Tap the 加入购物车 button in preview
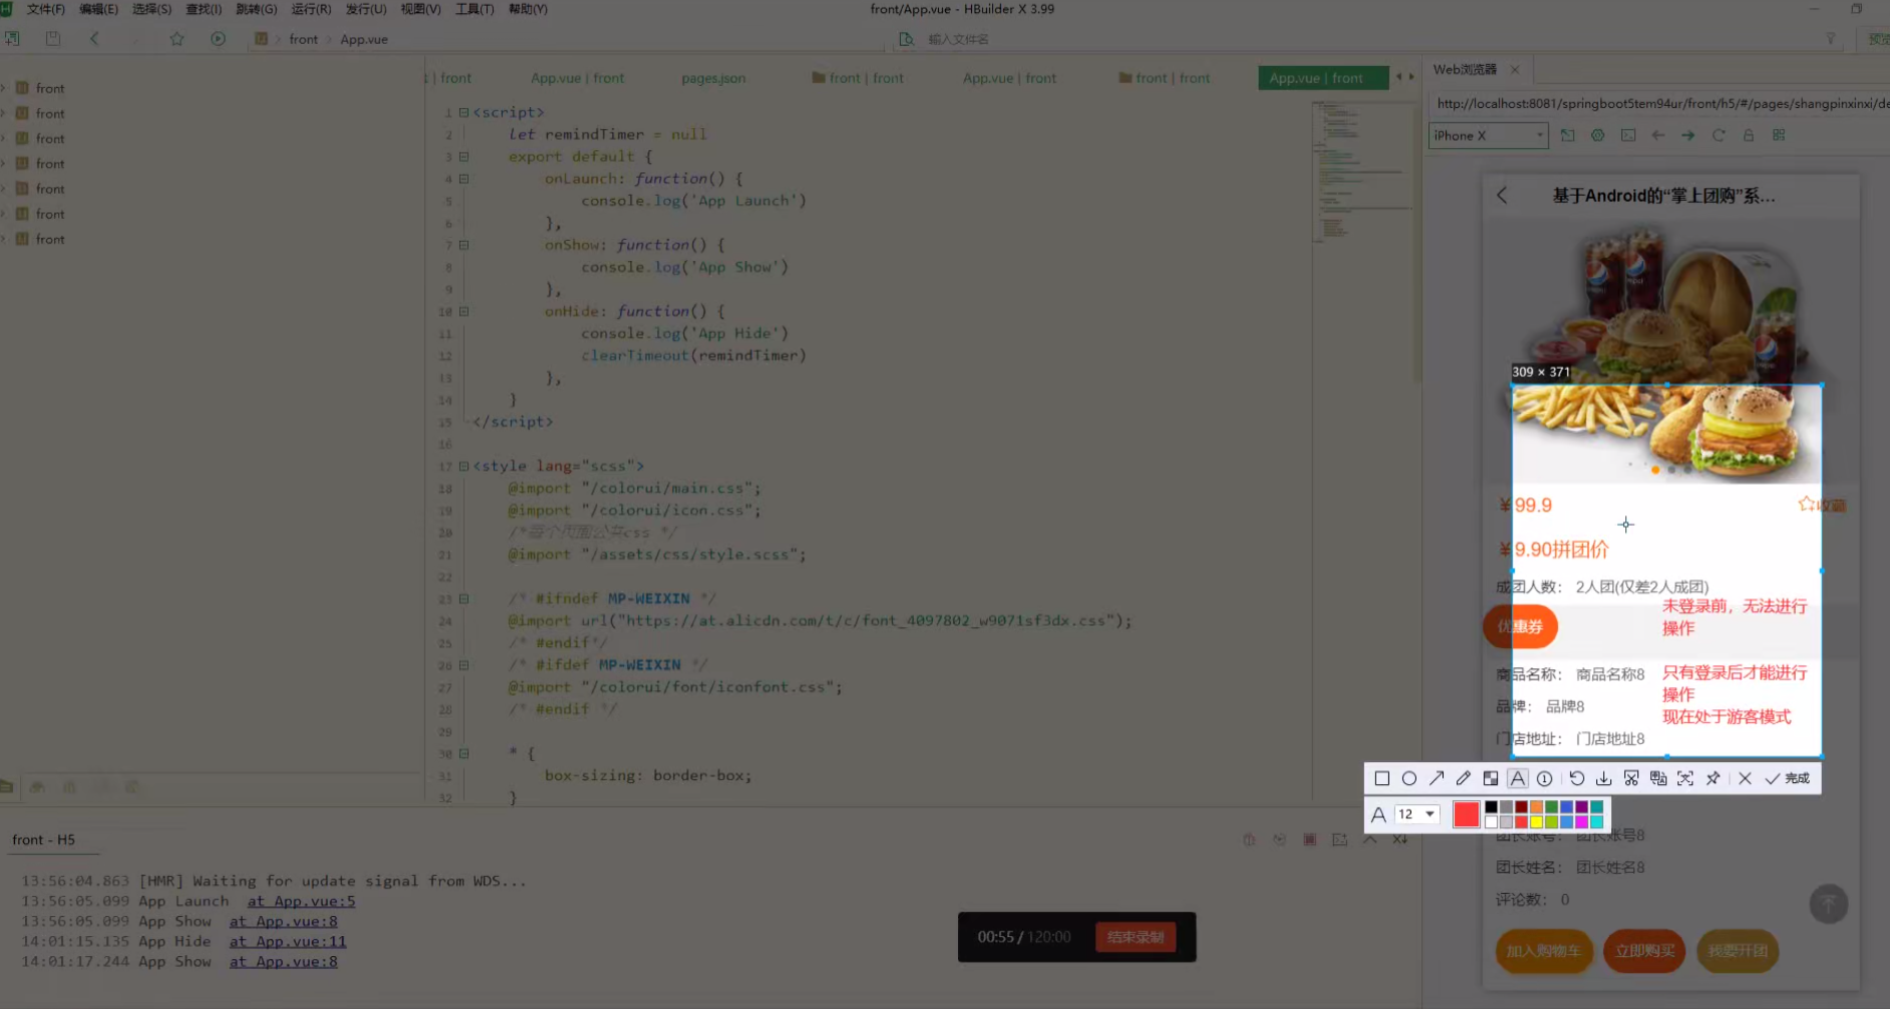Viewport: 1890px width, 1009px height. tap(1543, 951)
